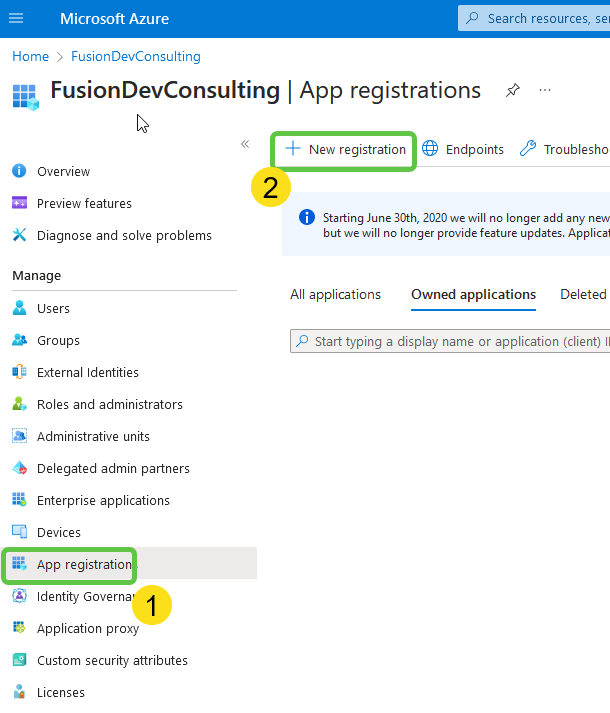
Task: Open Troubleshooting from the toolbar
Action: (564, 149)
